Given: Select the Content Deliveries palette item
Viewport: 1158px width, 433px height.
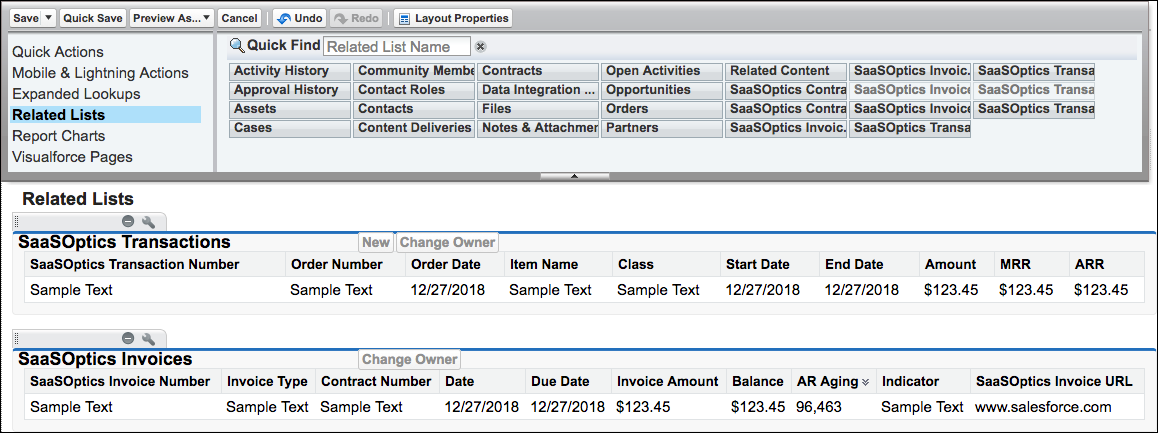Looking at the screenshot, I should pyautogui.click(x=414, y=128).
